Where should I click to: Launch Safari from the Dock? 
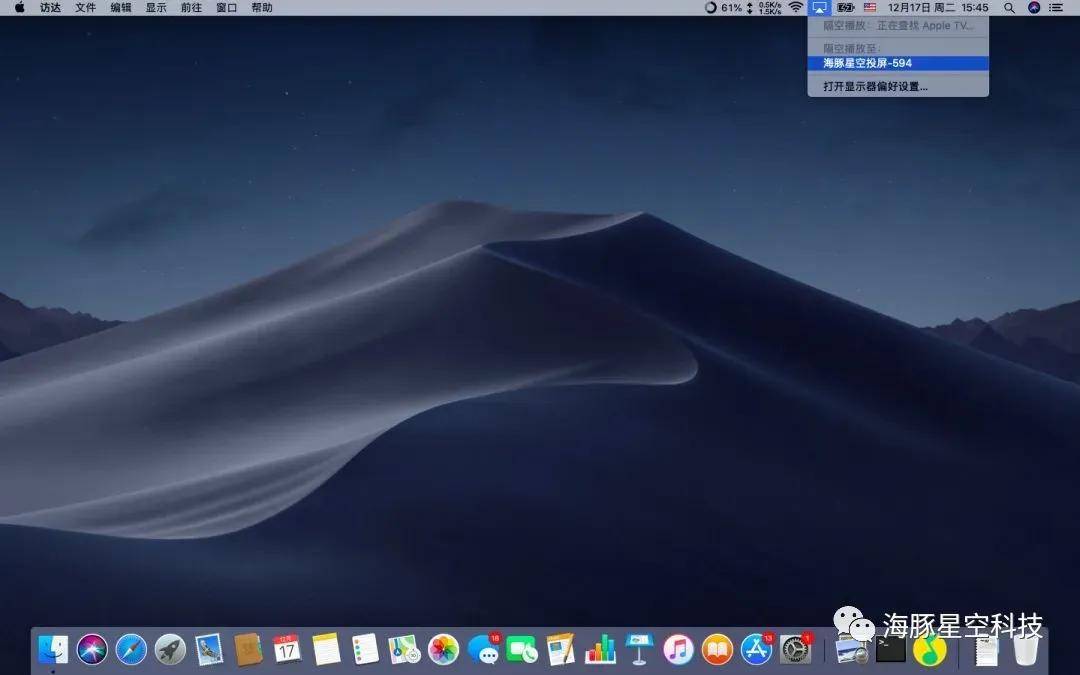pos(131,650)
